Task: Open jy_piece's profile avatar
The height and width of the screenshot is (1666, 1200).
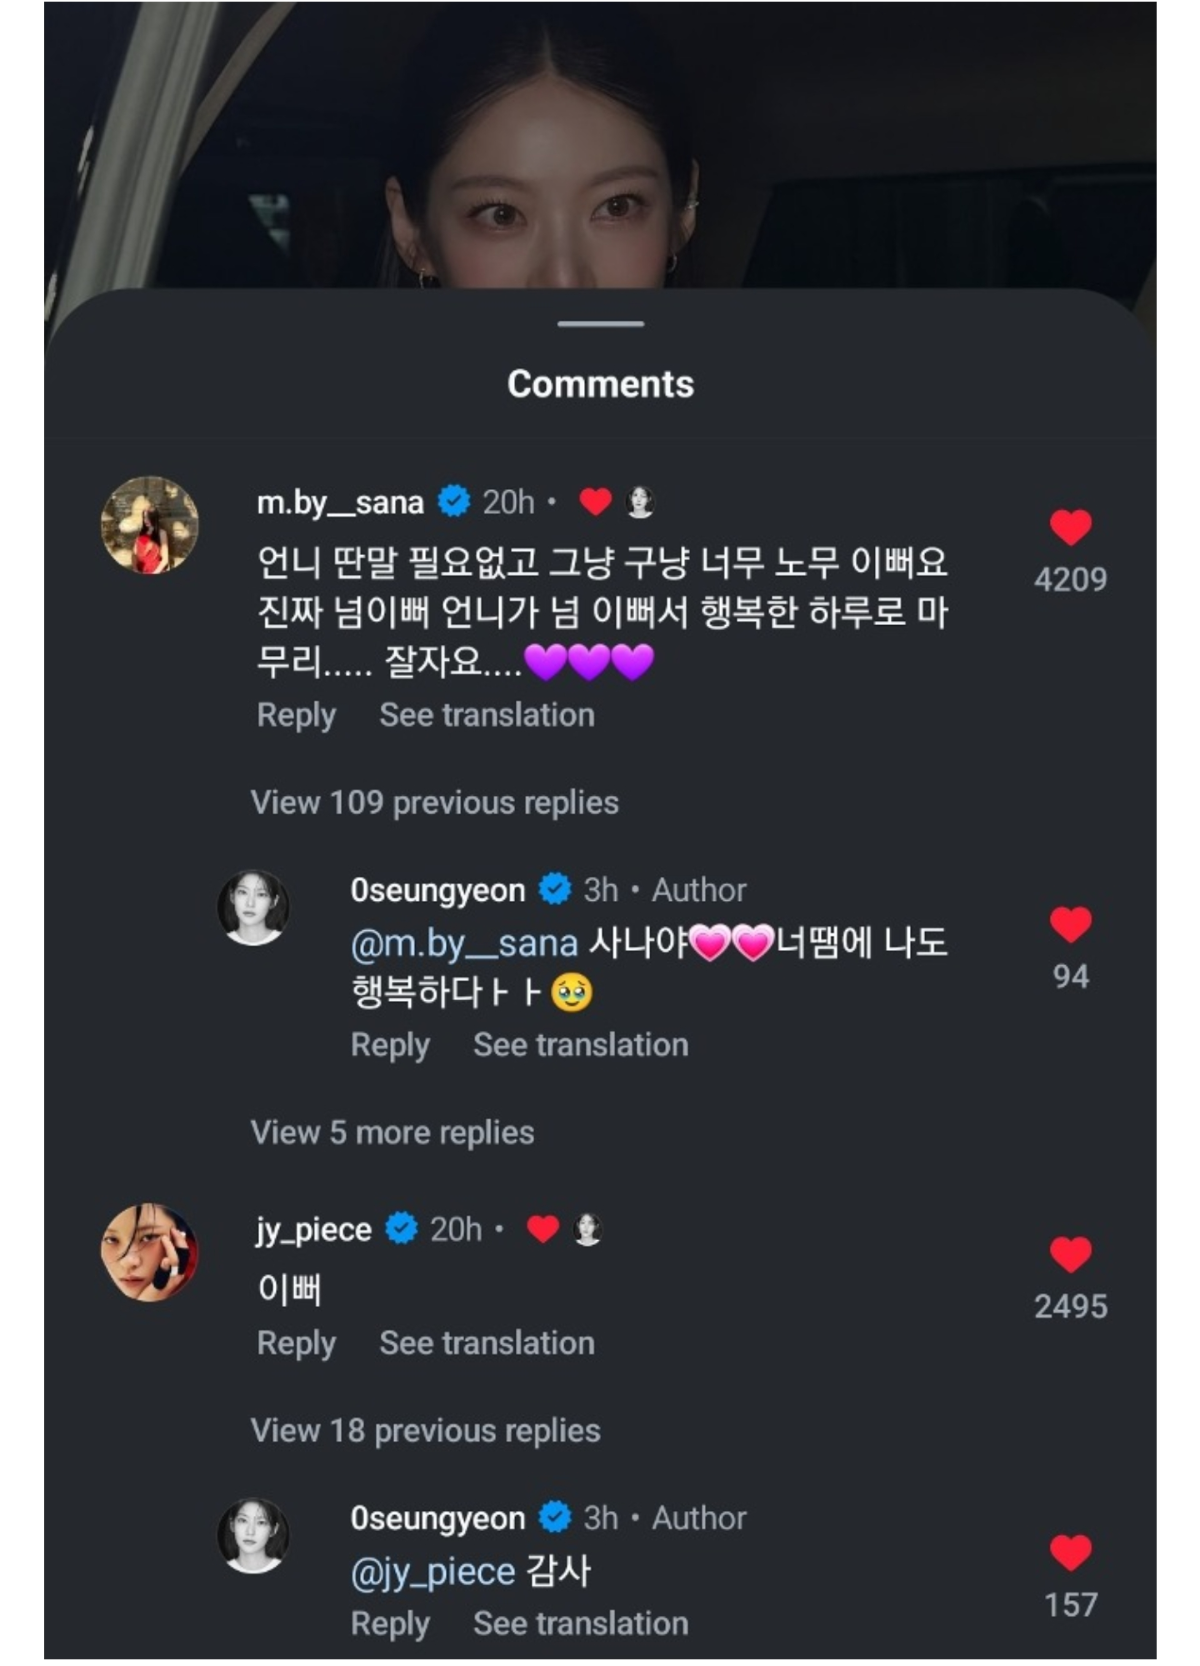Action: pyautogui.click(x=150, y=1252)
